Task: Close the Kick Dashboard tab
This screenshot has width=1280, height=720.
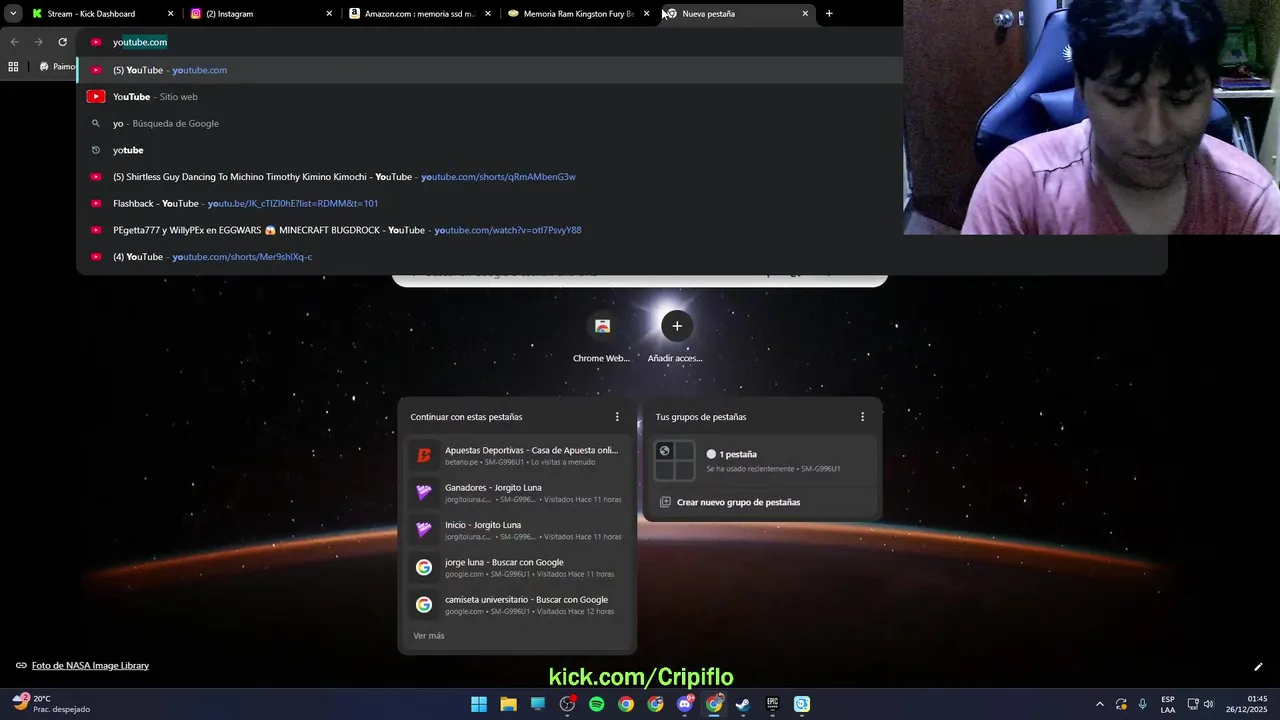Action: (170, 14)
